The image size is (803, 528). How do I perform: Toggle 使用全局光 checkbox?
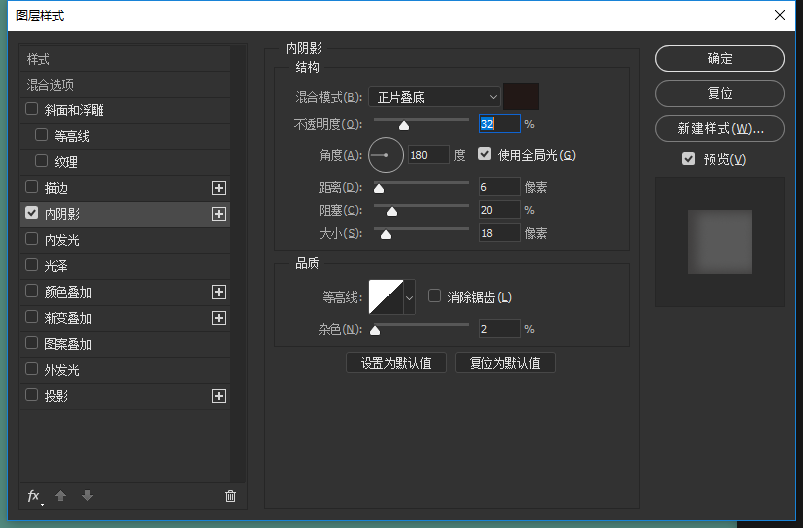coord(484,154)
